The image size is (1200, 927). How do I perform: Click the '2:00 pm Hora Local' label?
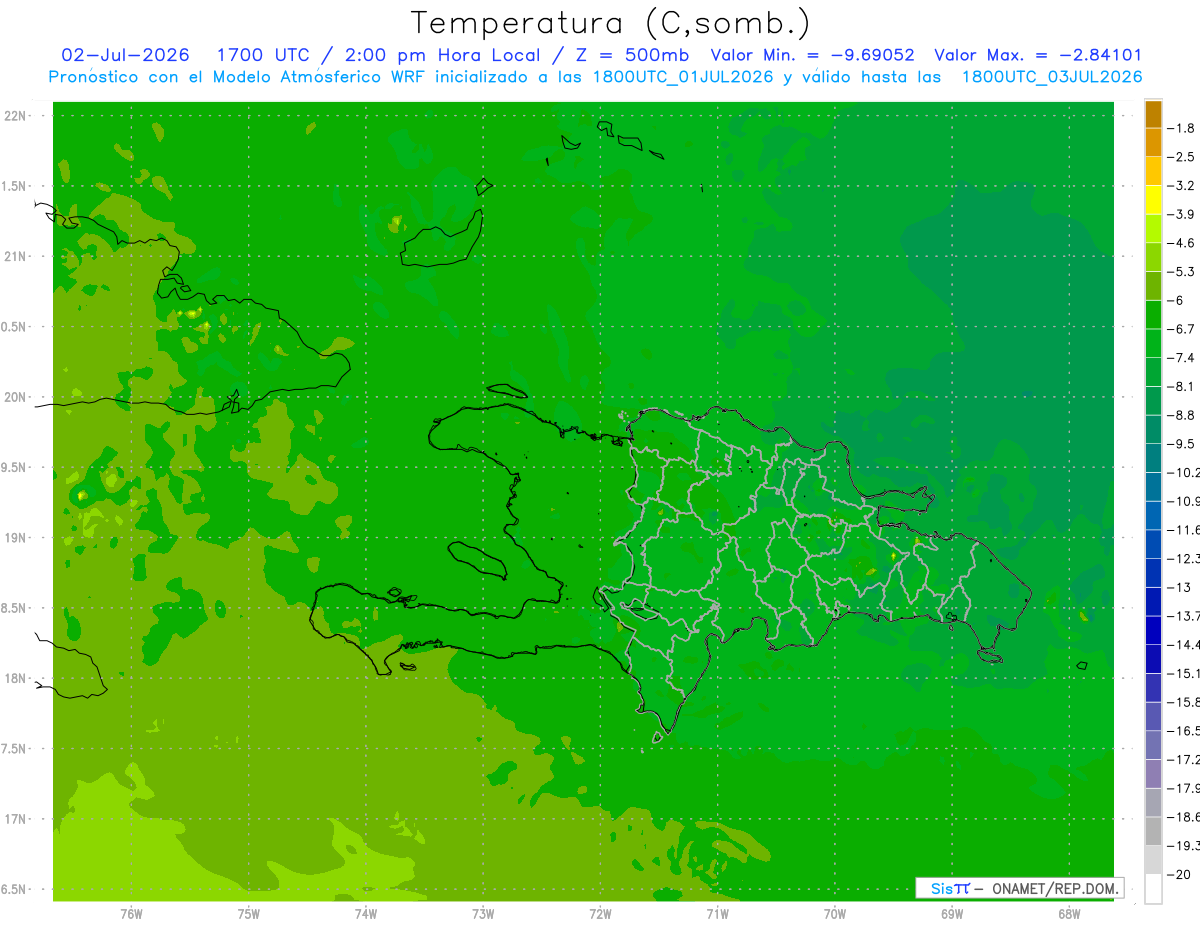[441, 55]
